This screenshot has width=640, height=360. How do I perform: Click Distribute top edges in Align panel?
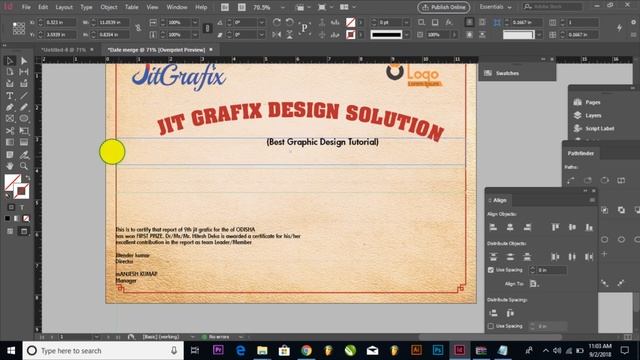[x=493, y=257]
